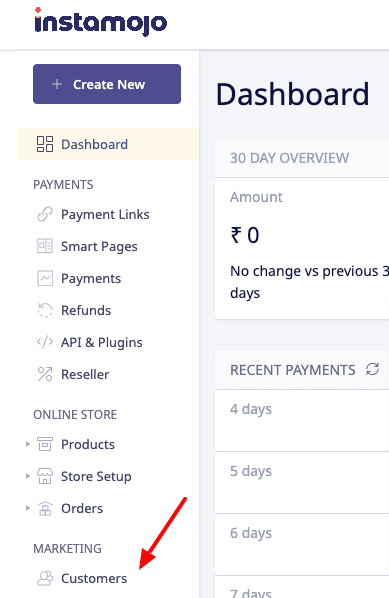Click the Dashboard grid icon
This screenshot has height=598, width=389.
(45, 144)
